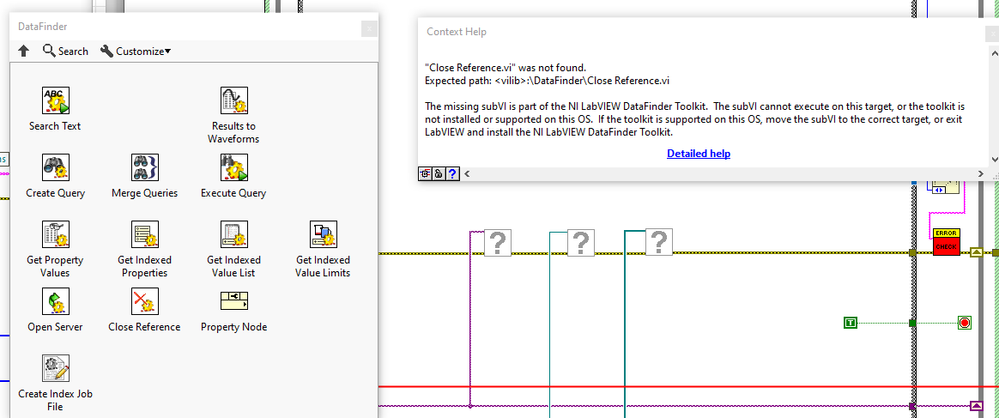This screenshot has width=999, height=418.
Task: Click the yellow shift register on error wire
Action: pos(975,253)
